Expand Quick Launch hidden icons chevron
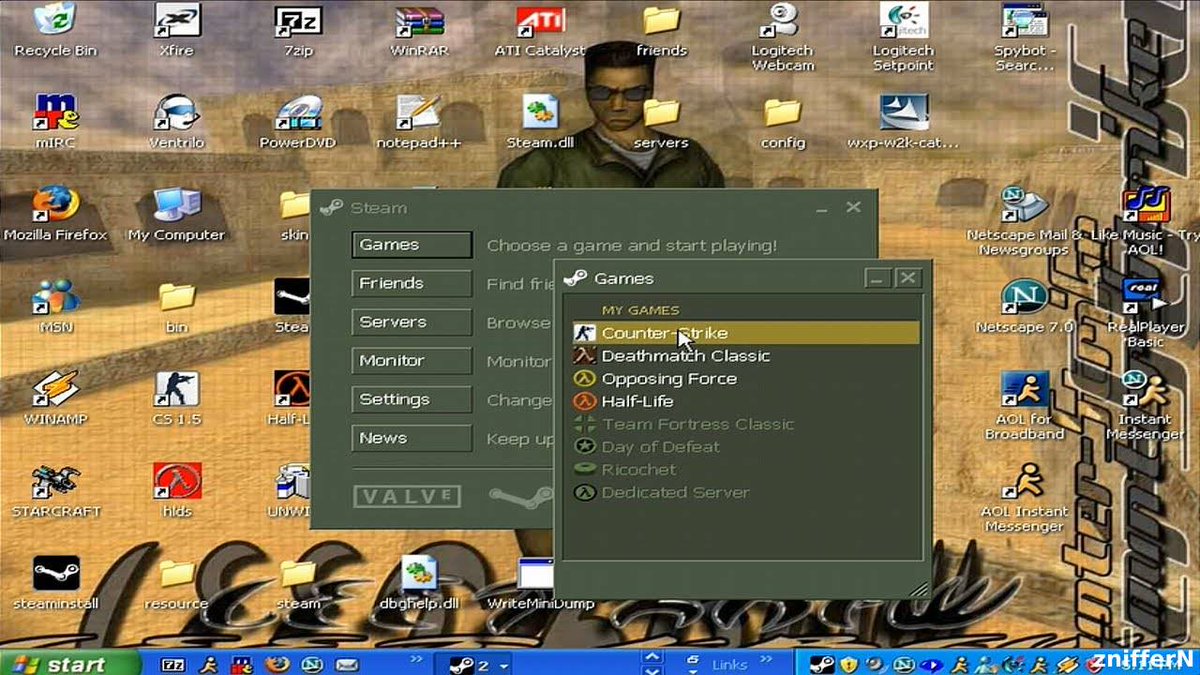Image resolution: width=1200 pixels, height=675 pixels. 417,662
